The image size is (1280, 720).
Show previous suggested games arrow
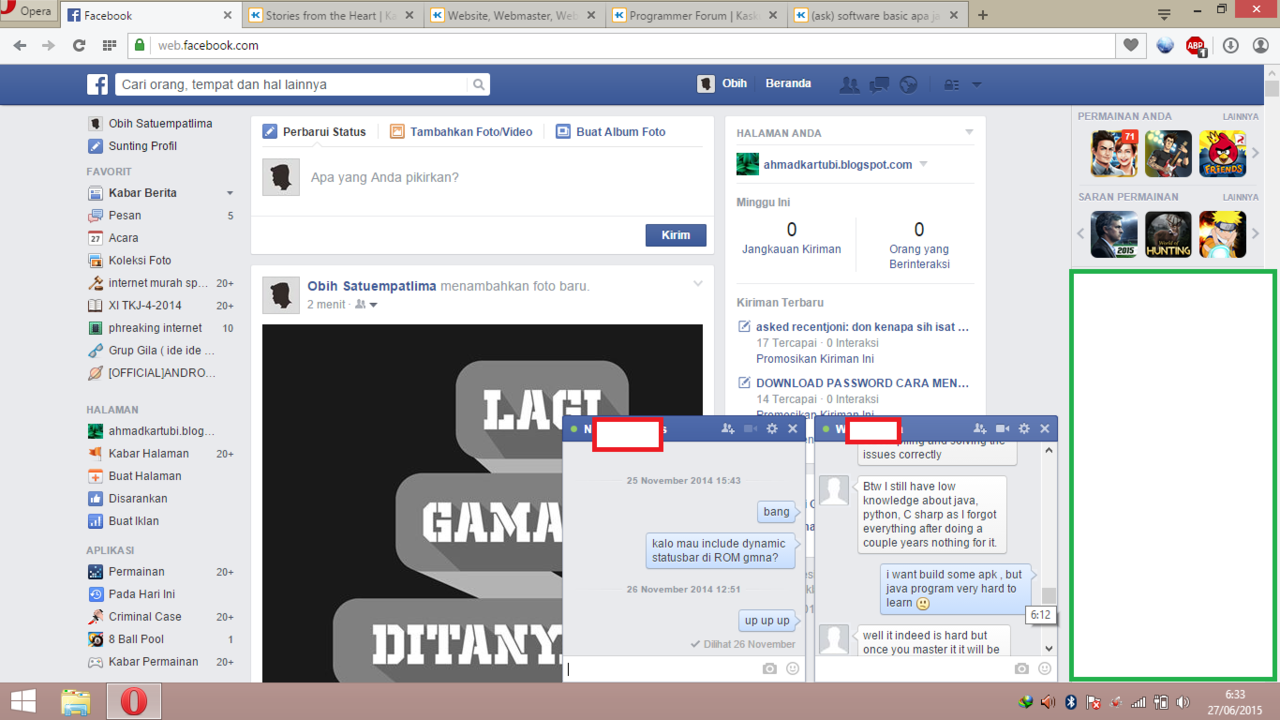click(1081, 234)
